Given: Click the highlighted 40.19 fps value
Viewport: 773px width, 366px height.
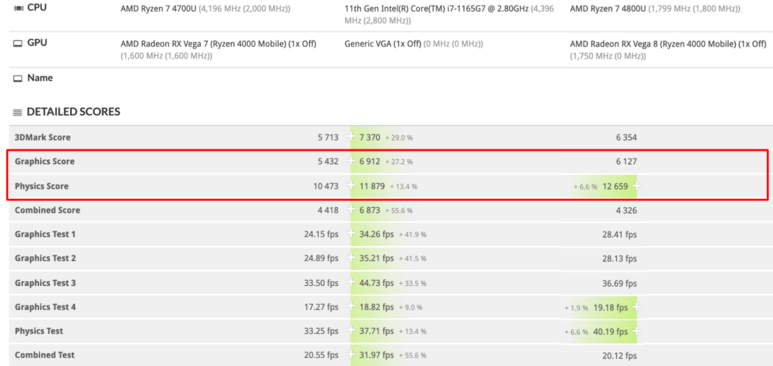Looking at the screenshot, I should [610, 331].
